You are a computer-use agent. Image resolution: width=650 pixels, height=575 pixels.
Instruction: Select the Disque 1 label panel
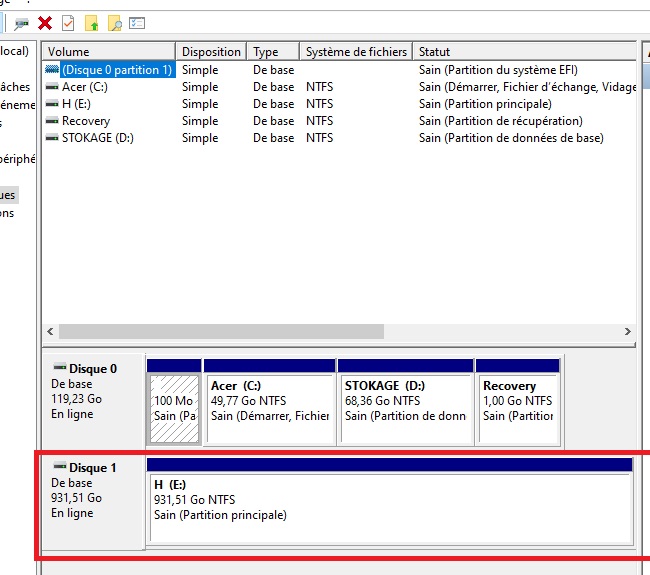pyautogui.click(x=92, y=497)
